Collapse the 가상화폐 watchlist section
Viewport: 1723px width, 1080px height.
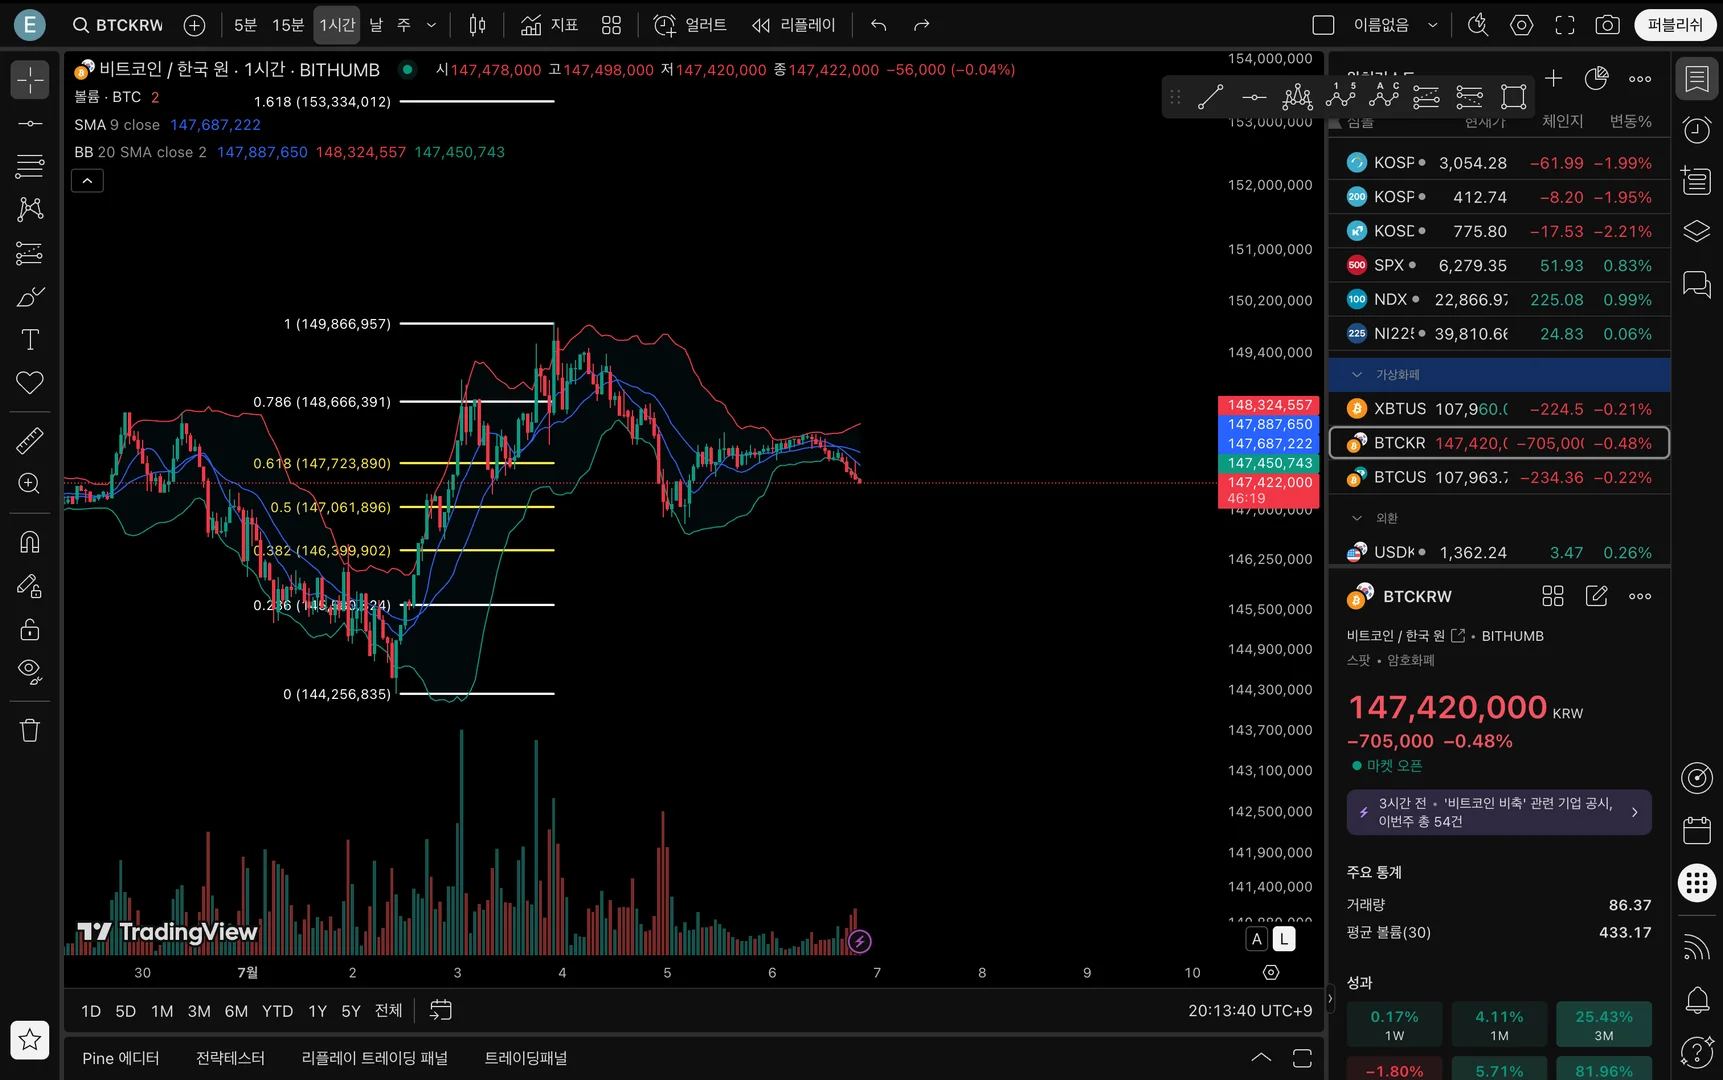tap(1357, 375)
